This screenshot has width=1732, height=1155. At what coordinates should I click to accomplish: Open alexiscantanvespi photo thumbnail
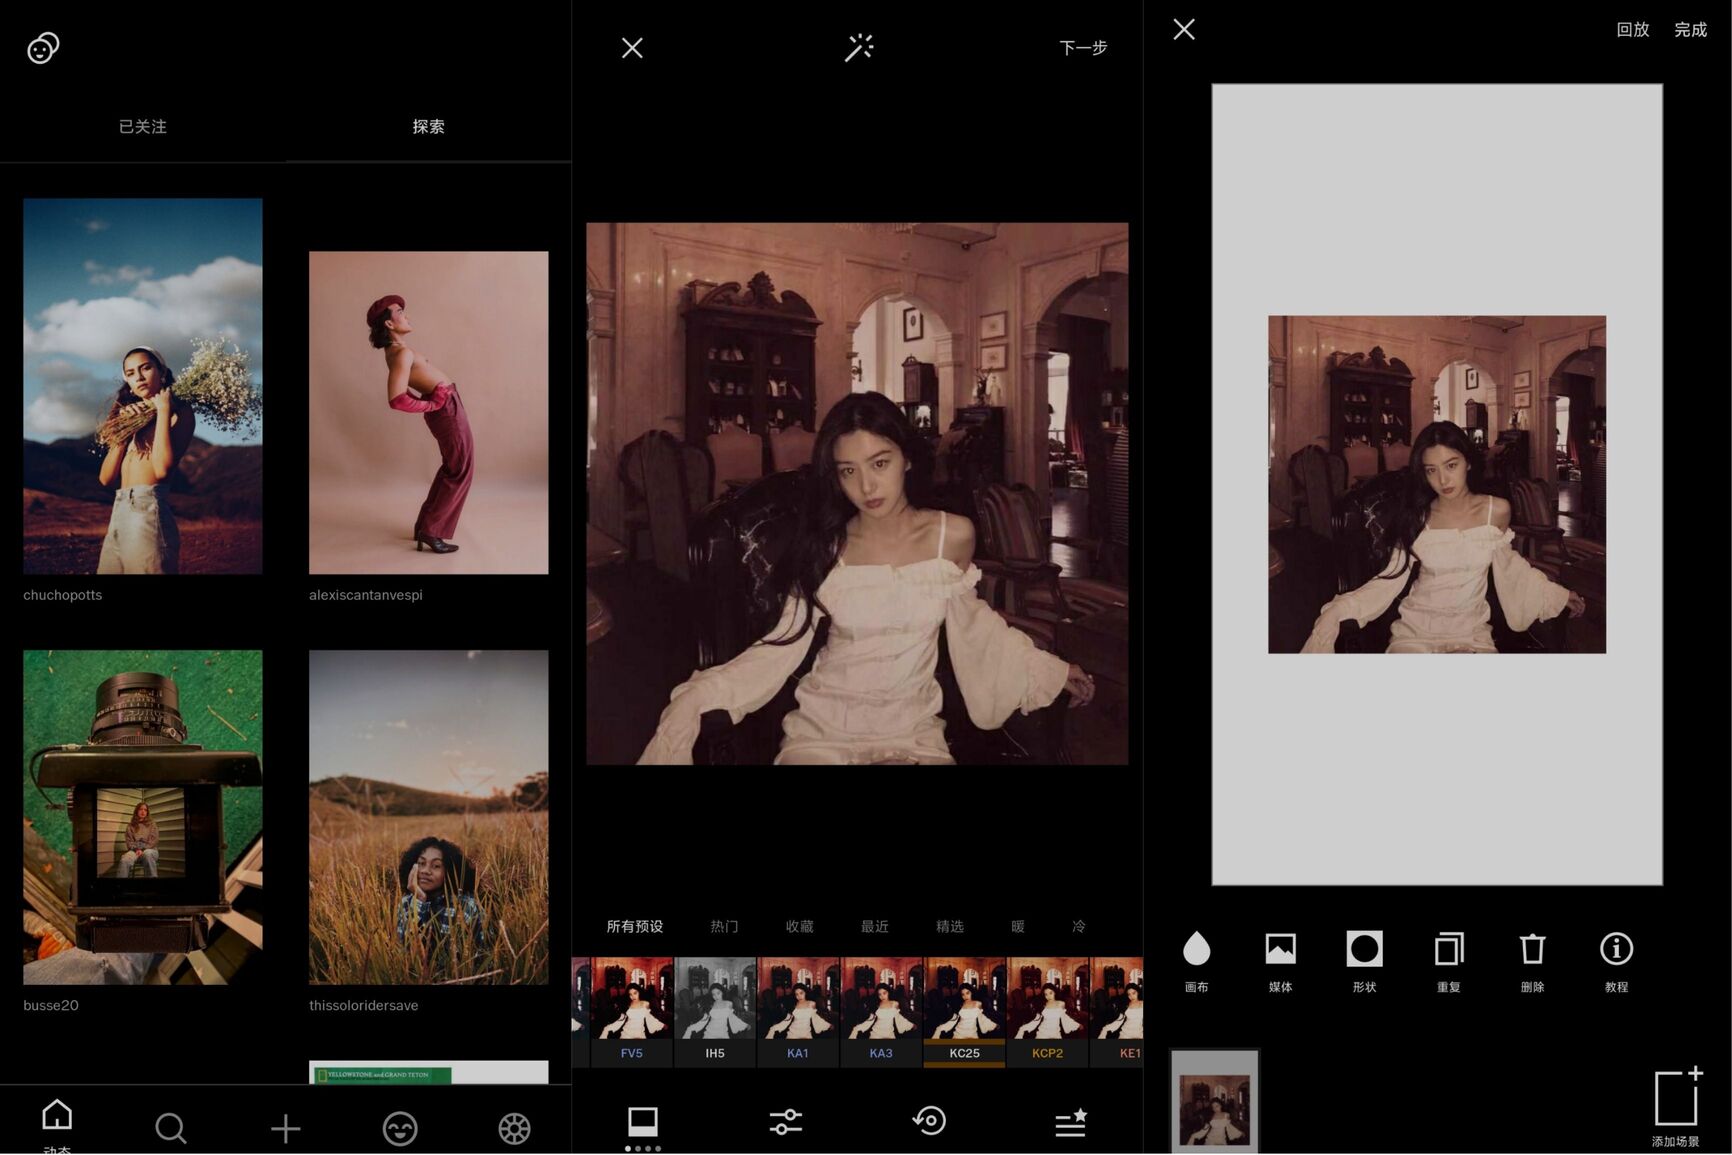click(428, 412)
